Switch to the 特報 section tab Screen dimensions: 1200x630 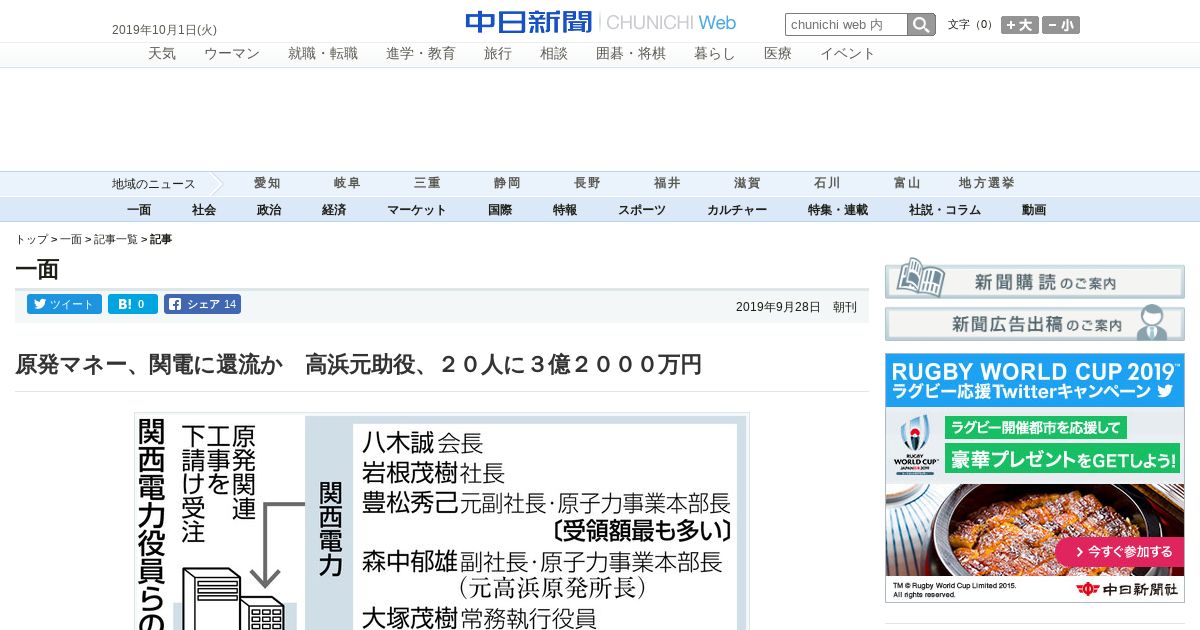[x=565, y=210]
